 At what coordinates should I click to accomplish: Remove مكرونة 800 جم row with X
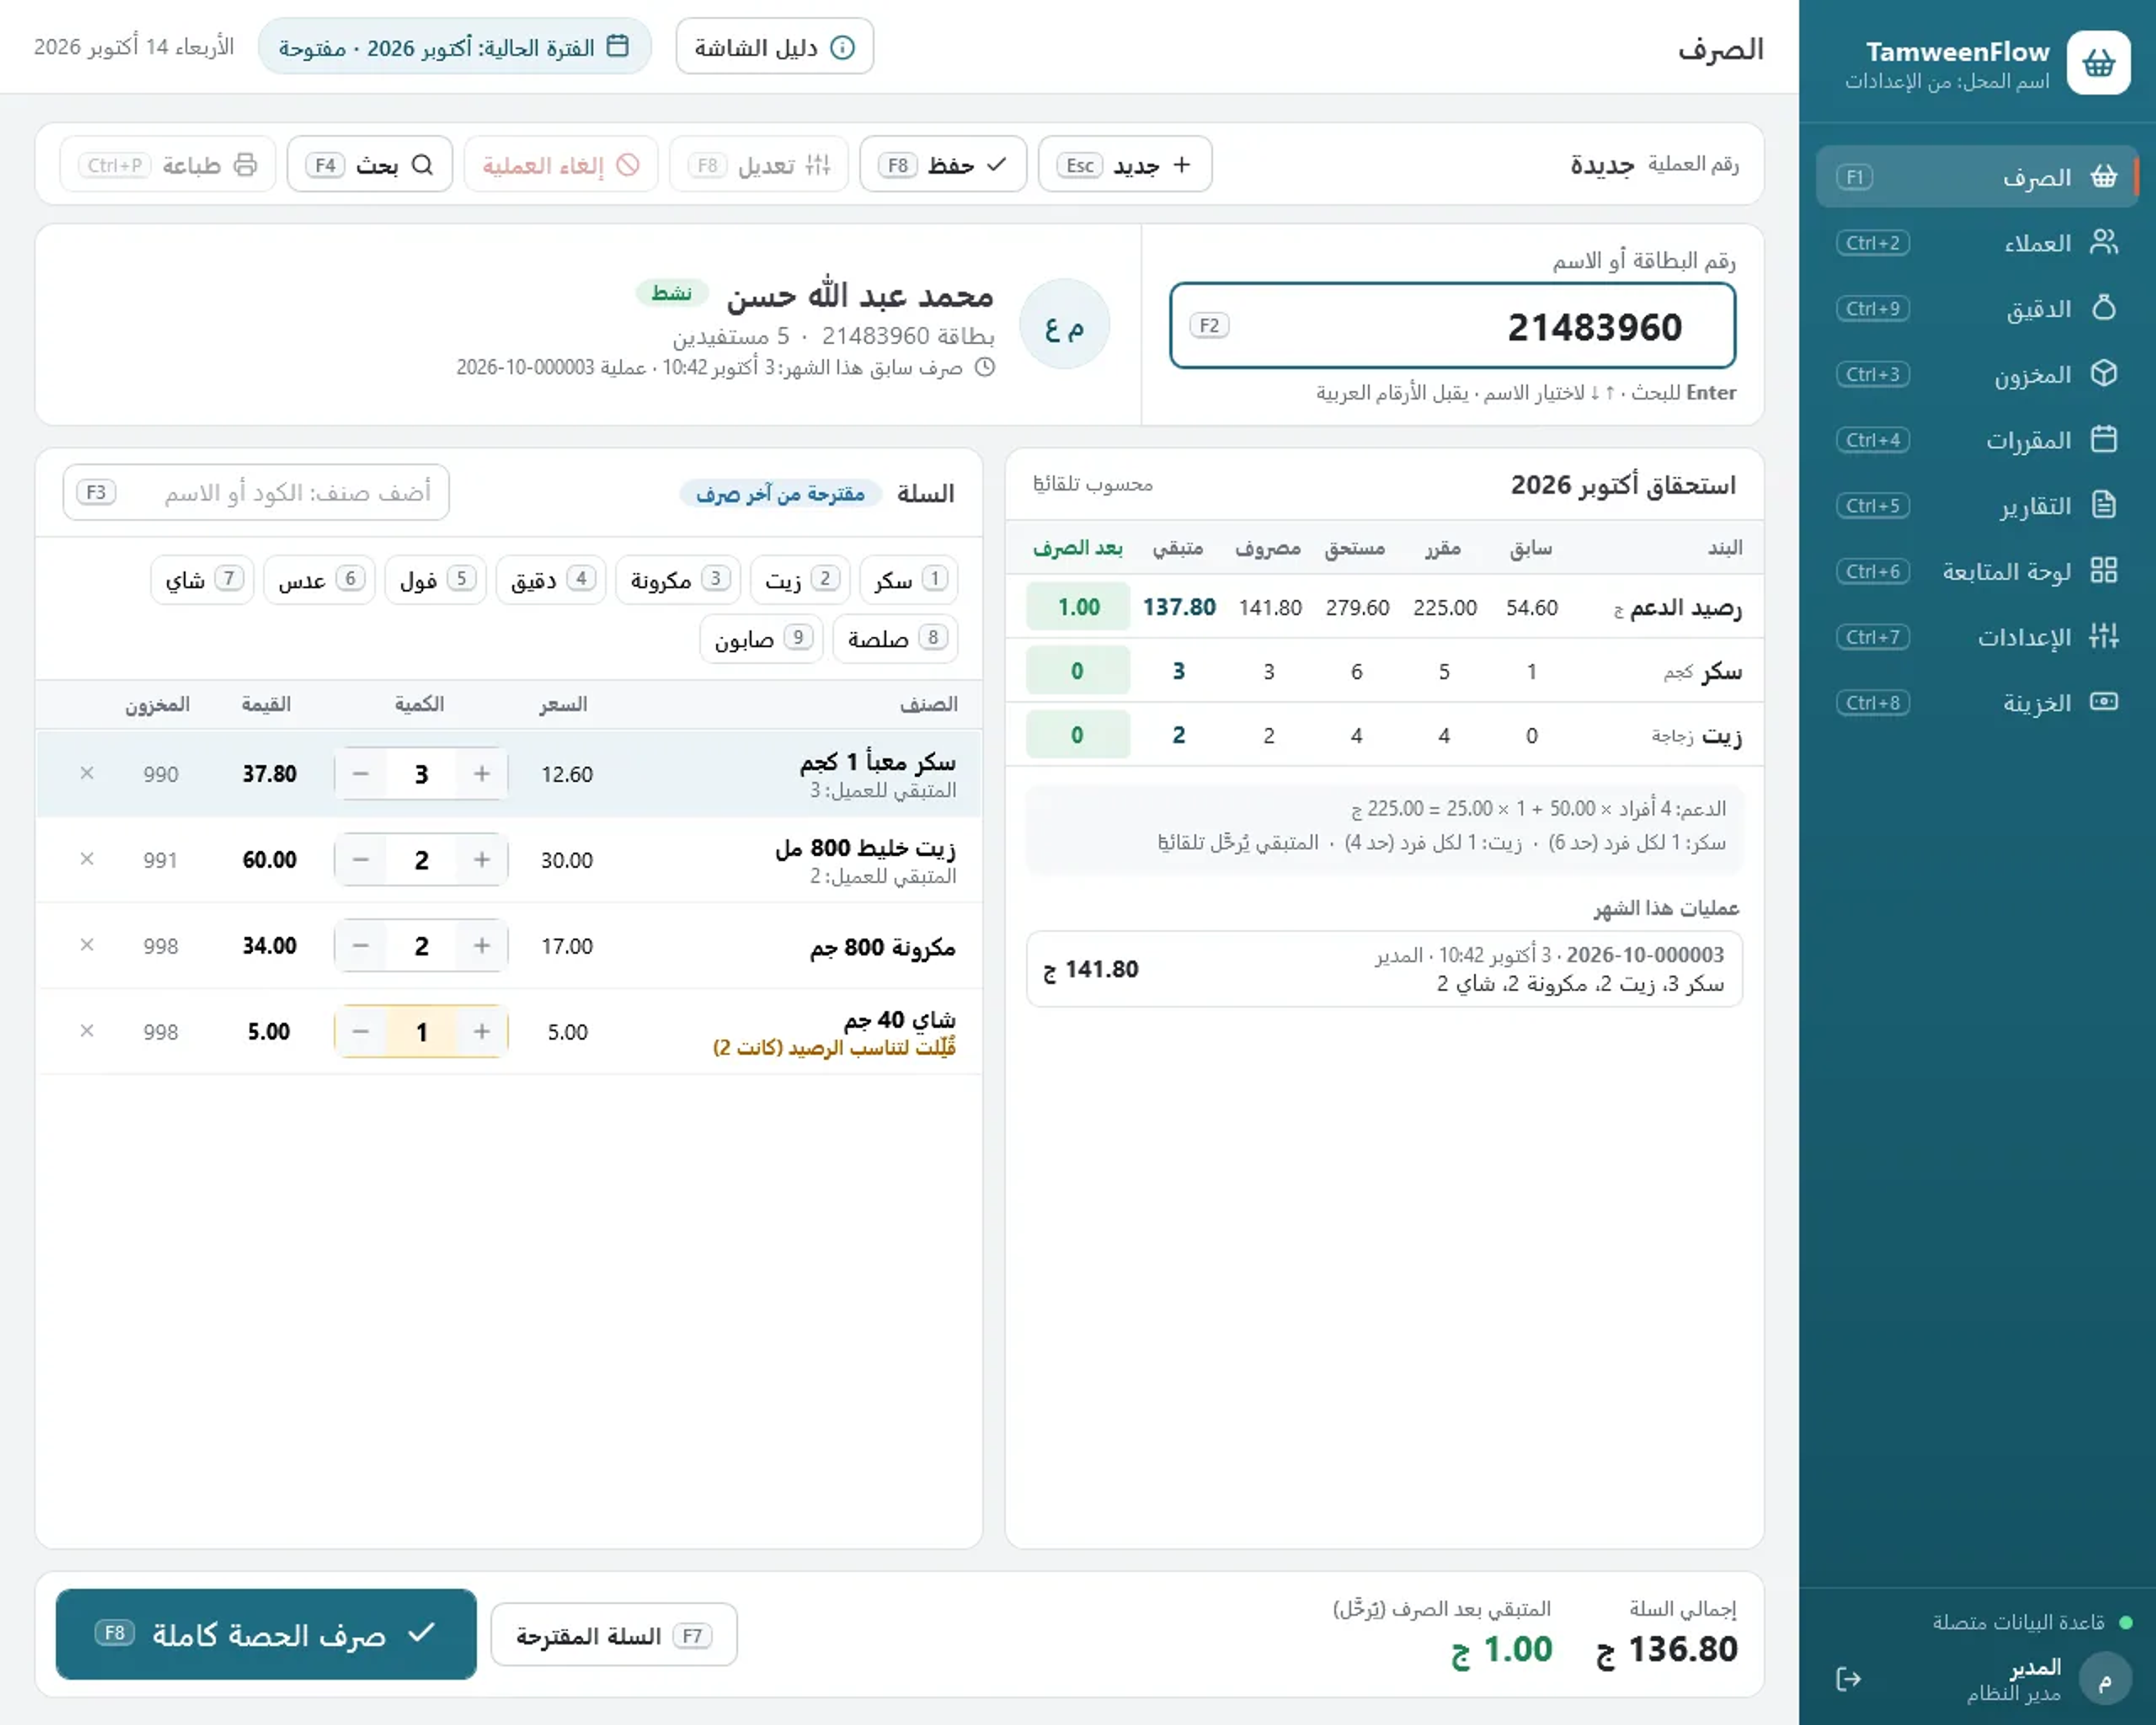[87, 945]
